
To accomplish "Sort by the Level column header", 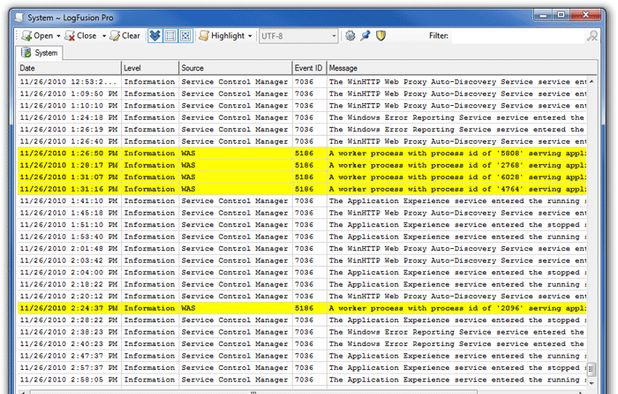I will (150, 68).
